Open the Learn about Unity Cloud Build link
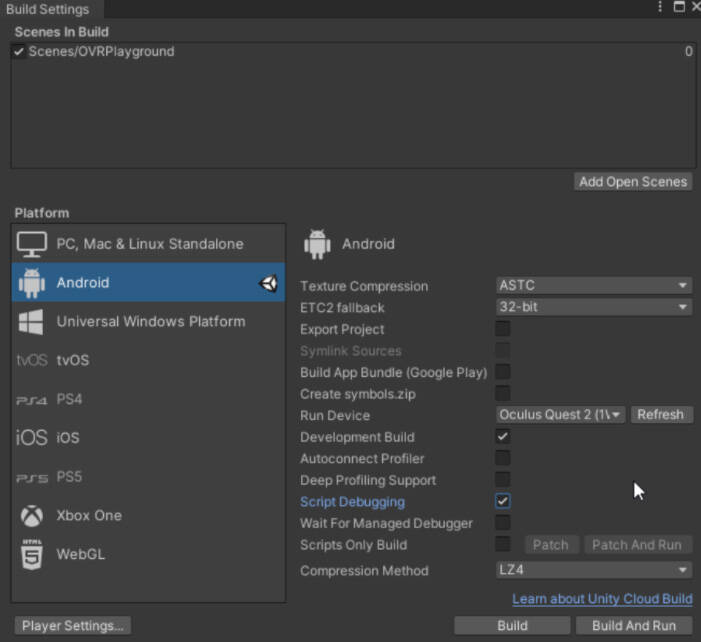The image size is (701, 642). point(602,599)
